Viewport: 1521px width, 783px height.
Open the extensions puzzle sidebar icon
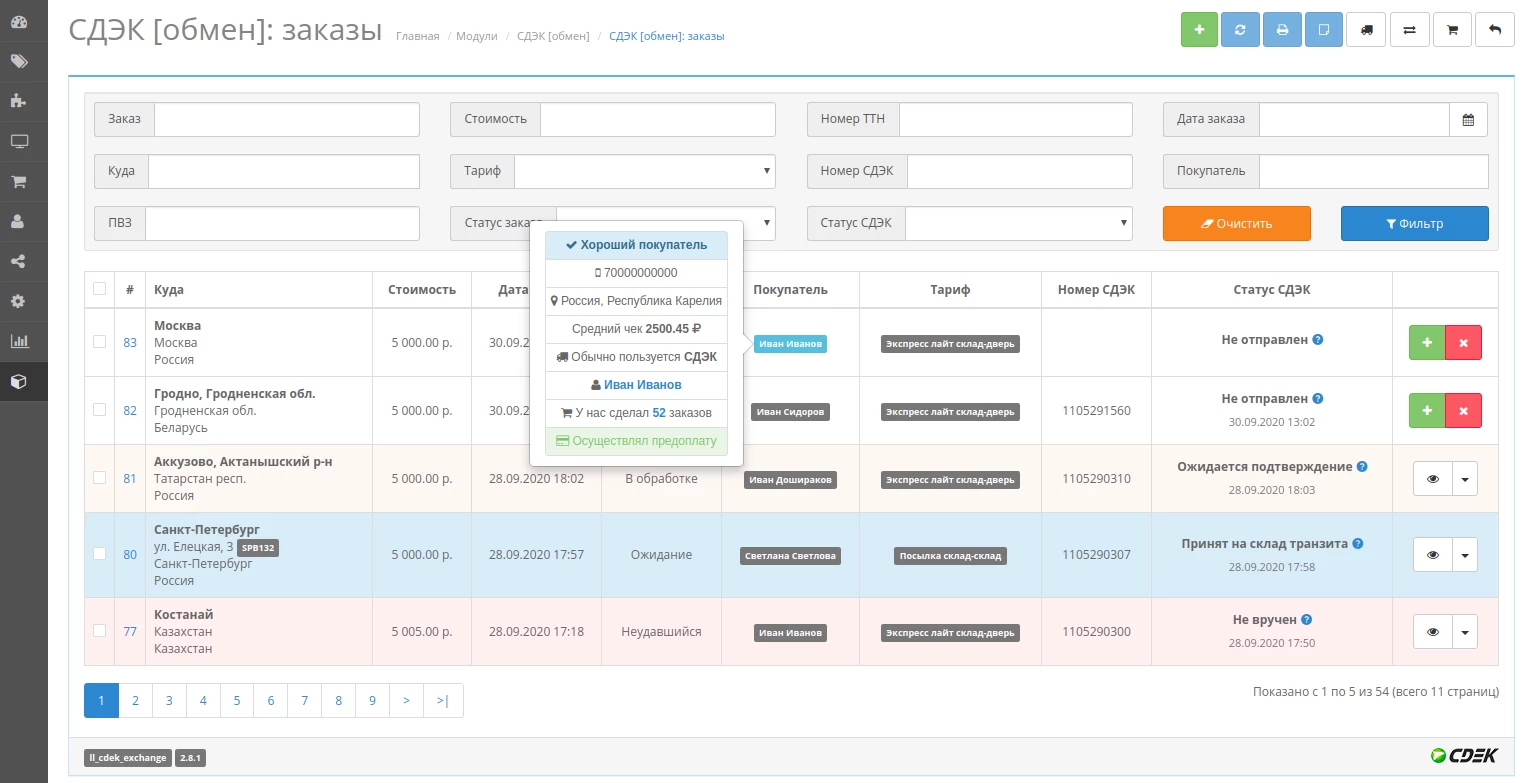click(19, 102)
